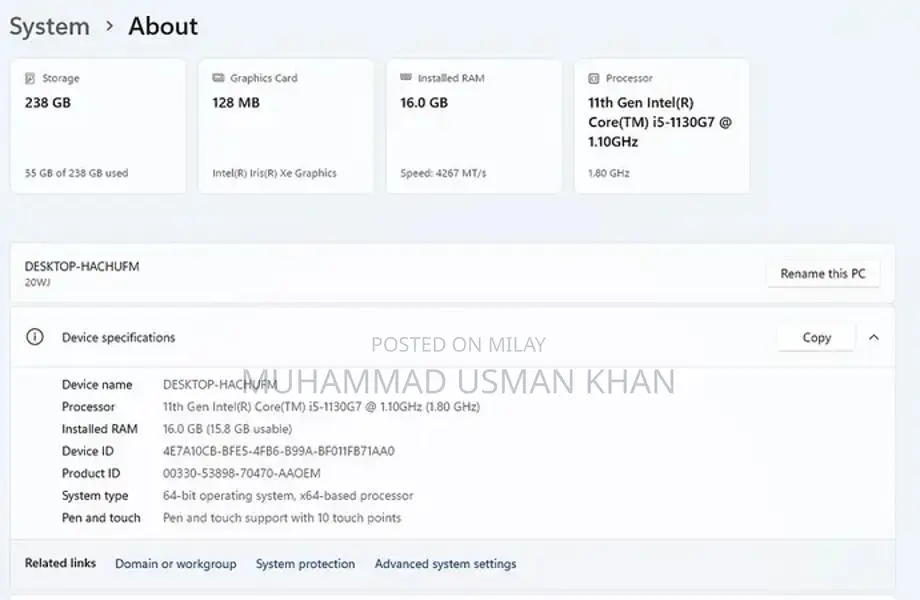Click the Storage drive icon
The width and height of the screenshot is (920, 600).
(30, 78)
